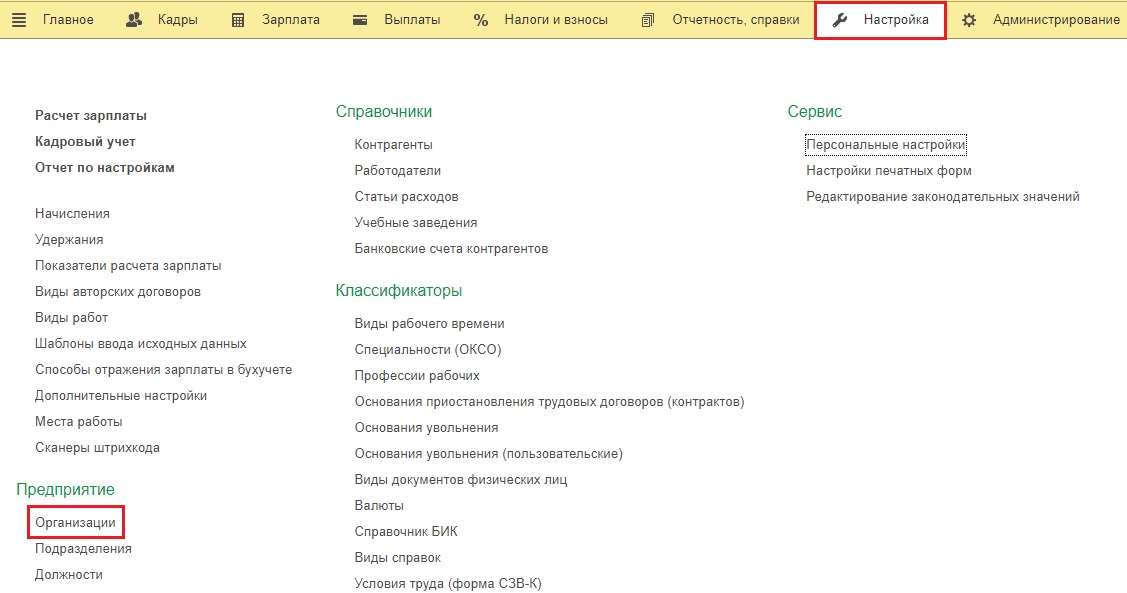This screenshot has width=1127, height=593.
Task: Open Места работы
Action: click(79, 421)
